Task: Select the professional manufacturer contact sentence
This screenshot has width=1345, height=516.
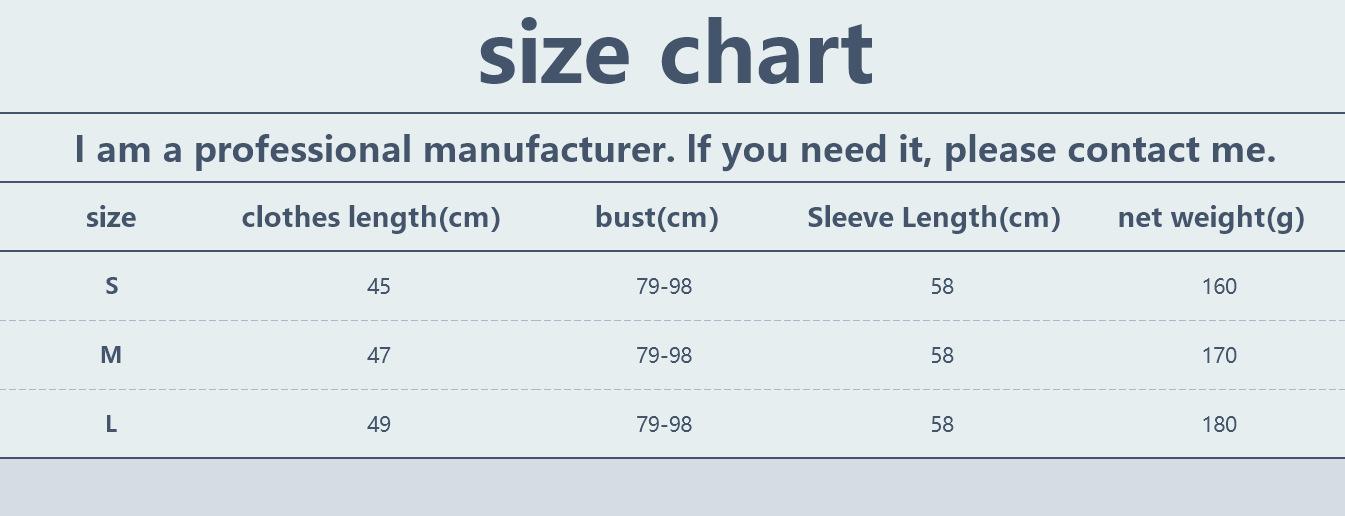Action: [675, 149]
